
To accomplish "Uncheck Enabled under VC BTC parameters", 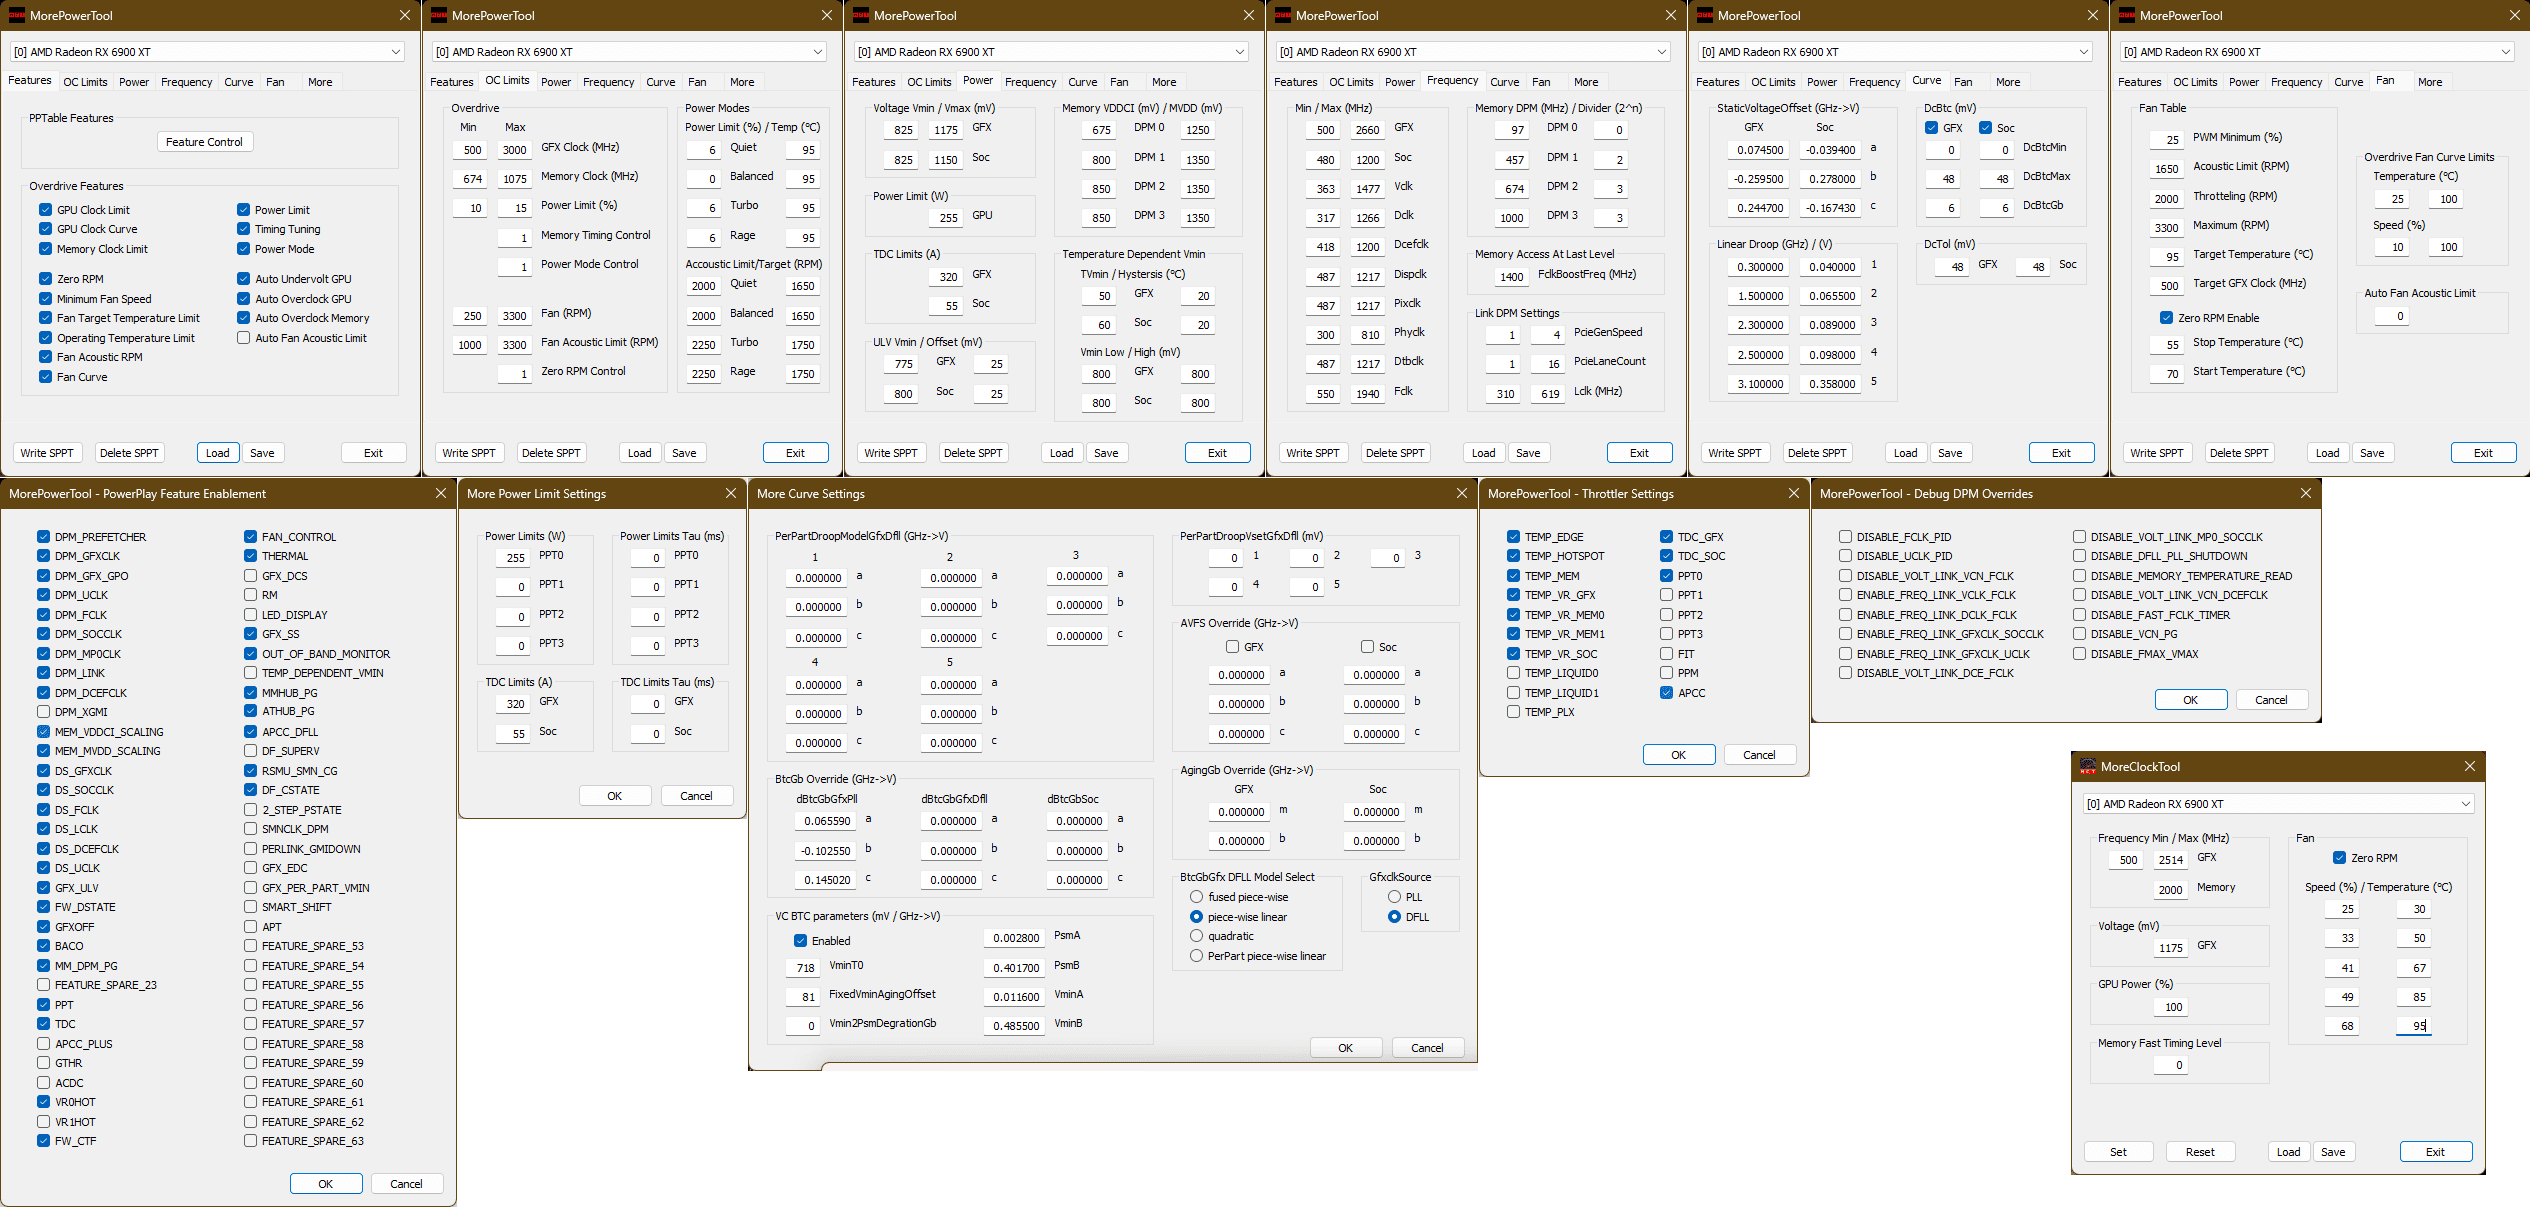I will (x=800, y=941).
